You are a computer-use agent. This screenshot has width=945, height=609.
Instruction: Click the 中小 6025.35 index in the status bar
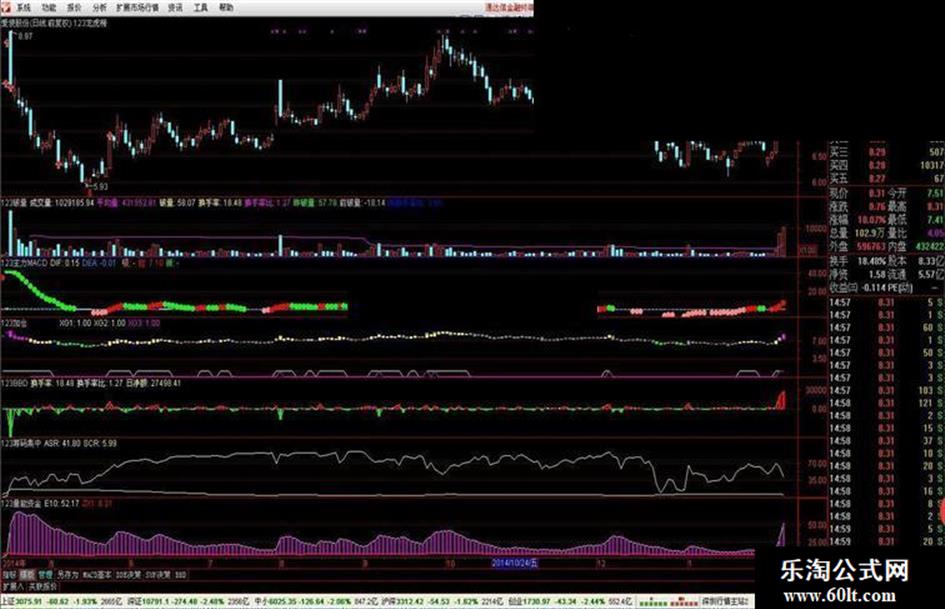[x=275, y=601]
